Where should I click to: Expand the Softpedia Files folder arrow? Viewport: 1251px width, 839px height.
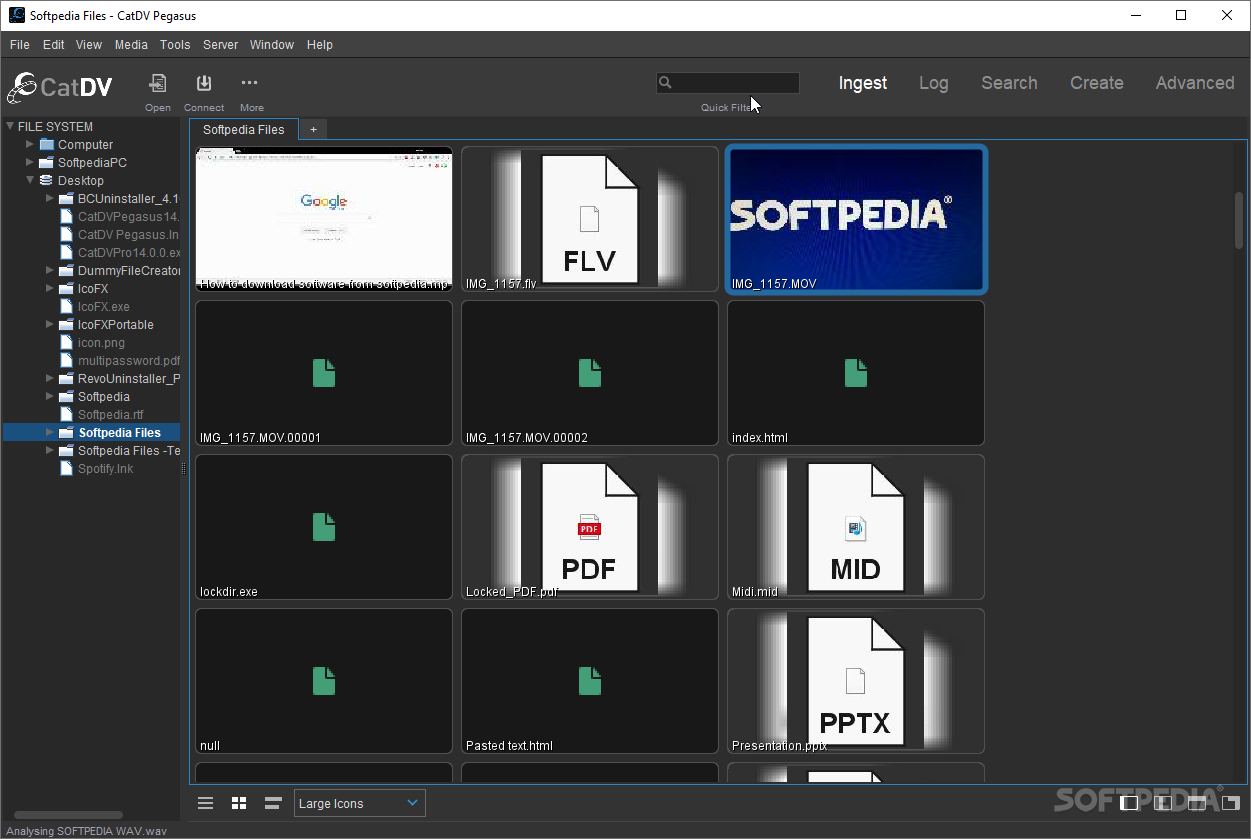coord(50,432)
